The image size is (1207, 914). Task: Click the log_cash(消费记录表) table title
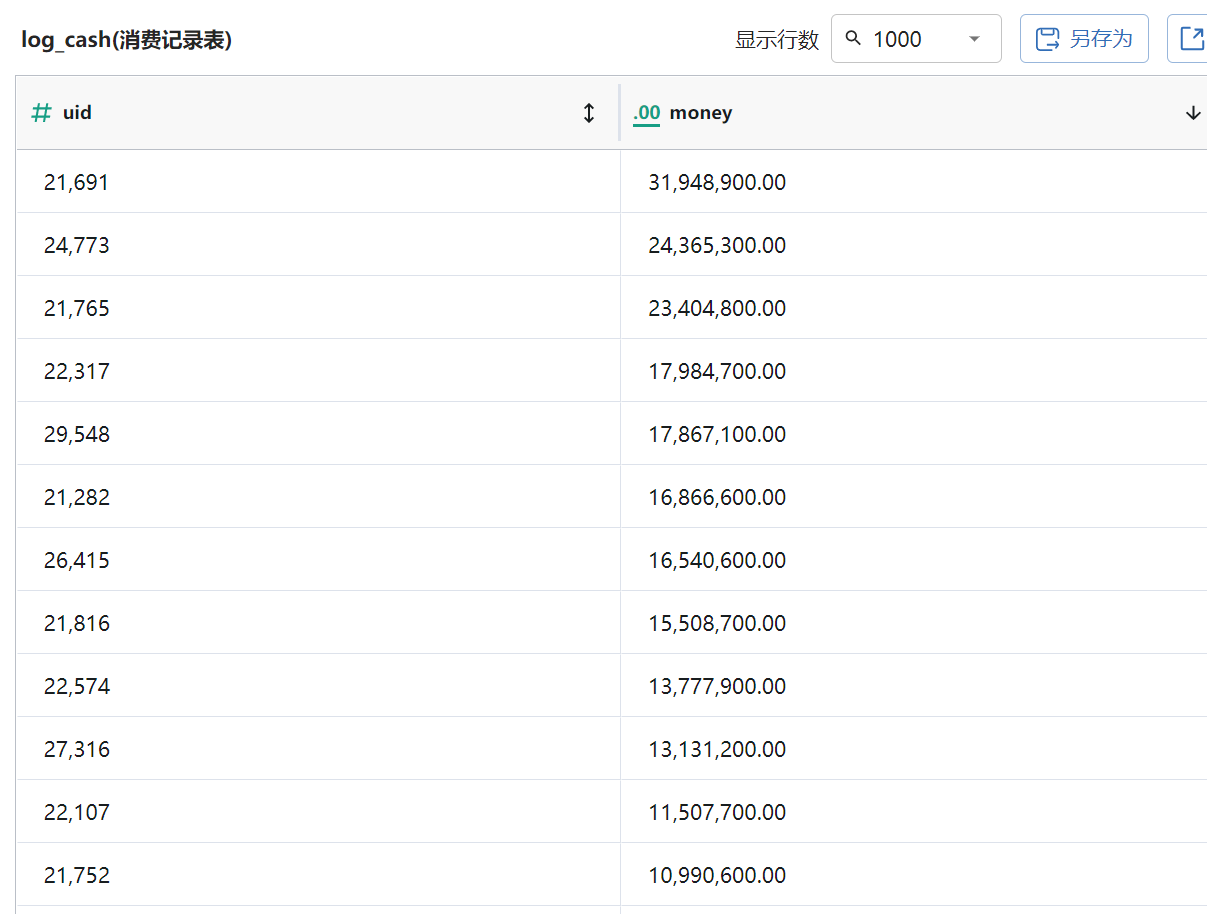pos(127,40)
